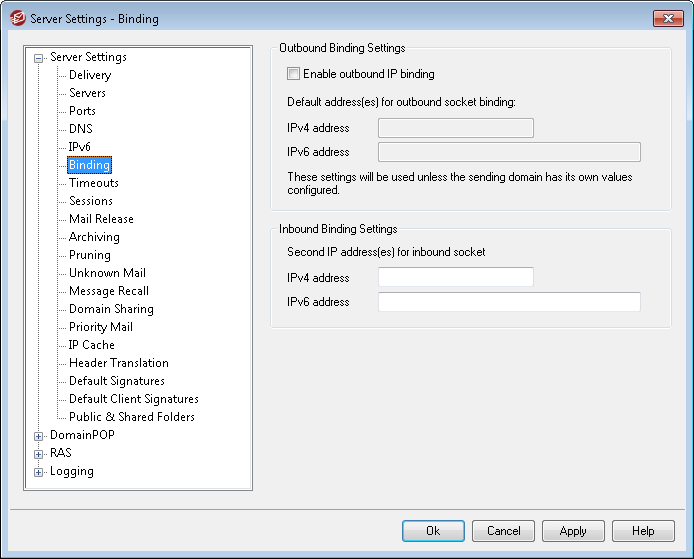
Task: Click the inbound IPv4 address field
Action: pyautogui.click(x=455, y=277)
